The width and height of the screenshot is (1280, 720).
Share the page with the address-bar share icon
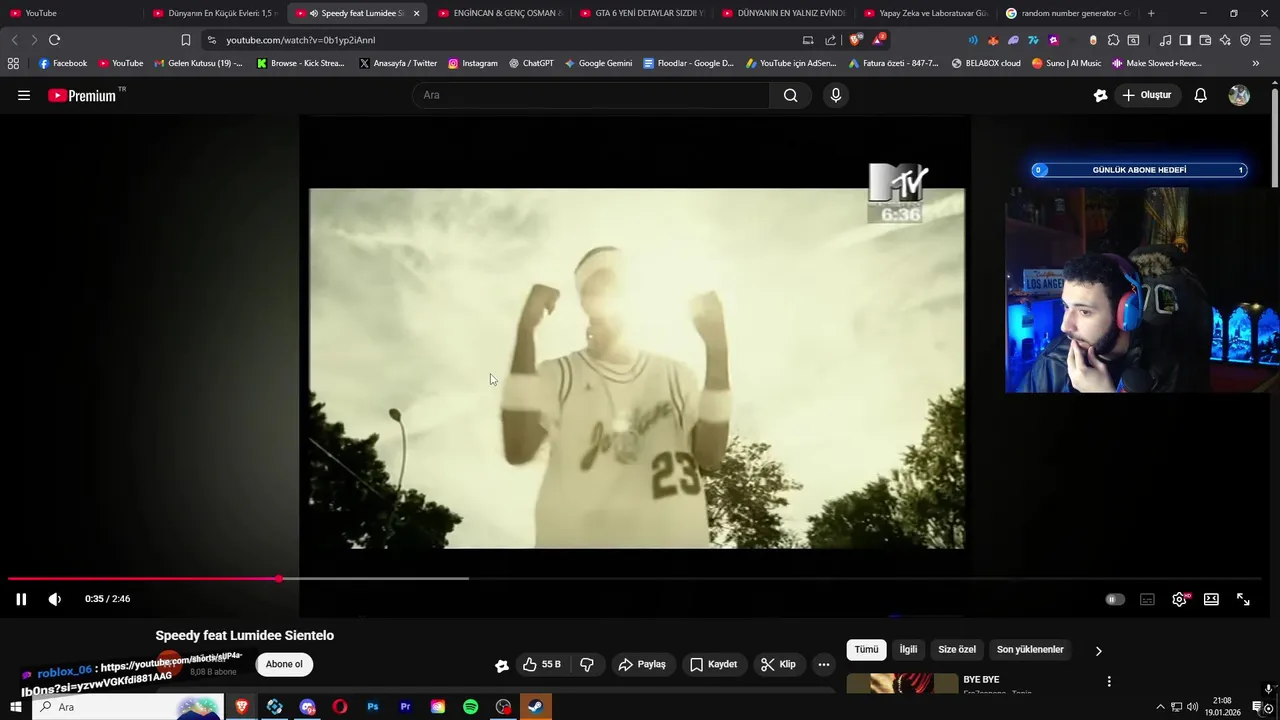(x=831, y=40)
